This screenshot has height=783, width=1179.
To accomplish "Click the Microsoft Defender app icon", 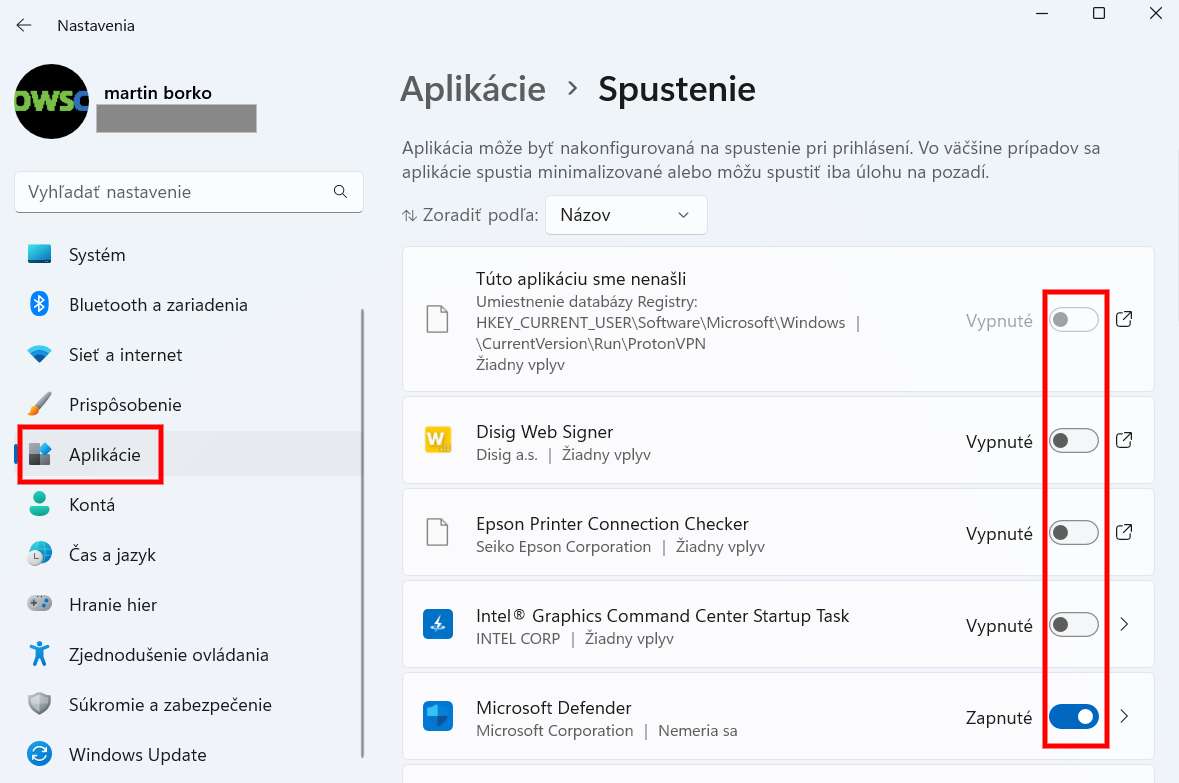I will [x=438, y=716].
